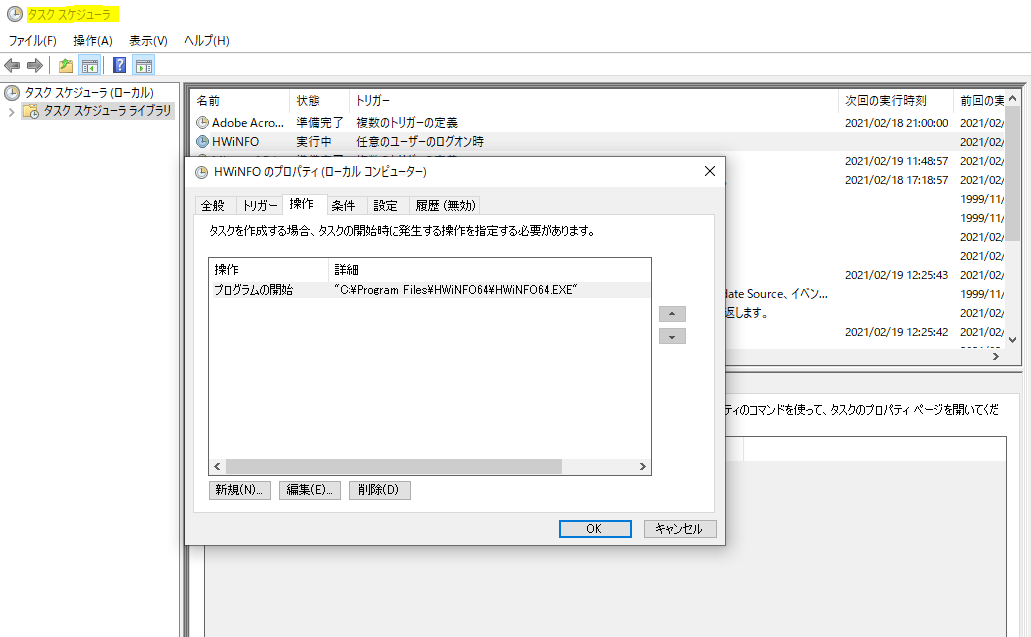
Task: Expand the タスク スケジューラ ライブラリ tree node
Action: point(11,112)
